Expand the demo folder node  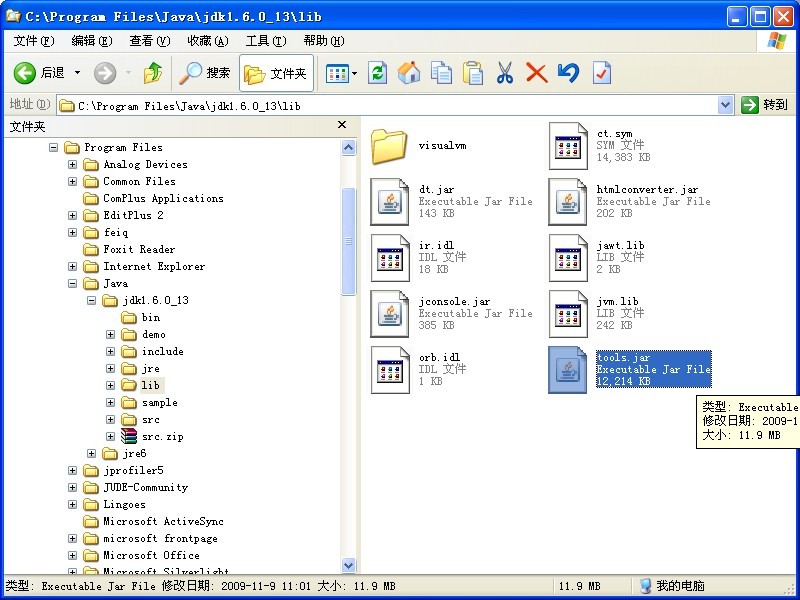pyautogui.click(x=110, y=335)
